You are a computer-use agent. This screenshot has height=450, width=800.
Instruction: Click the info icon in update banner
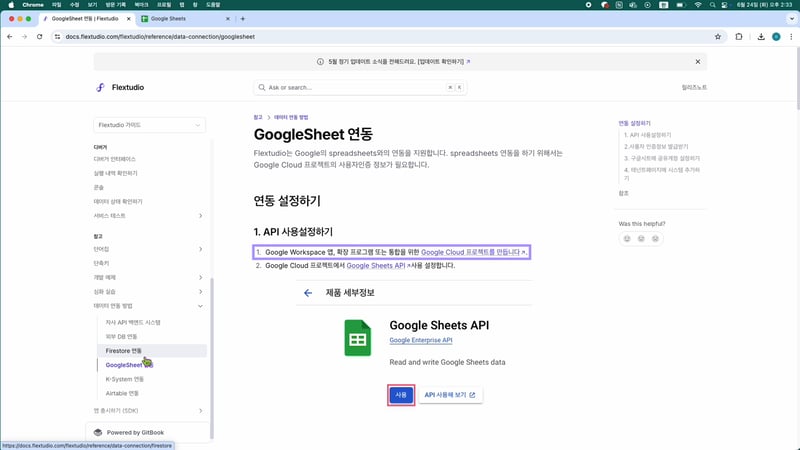pos(320,62)
